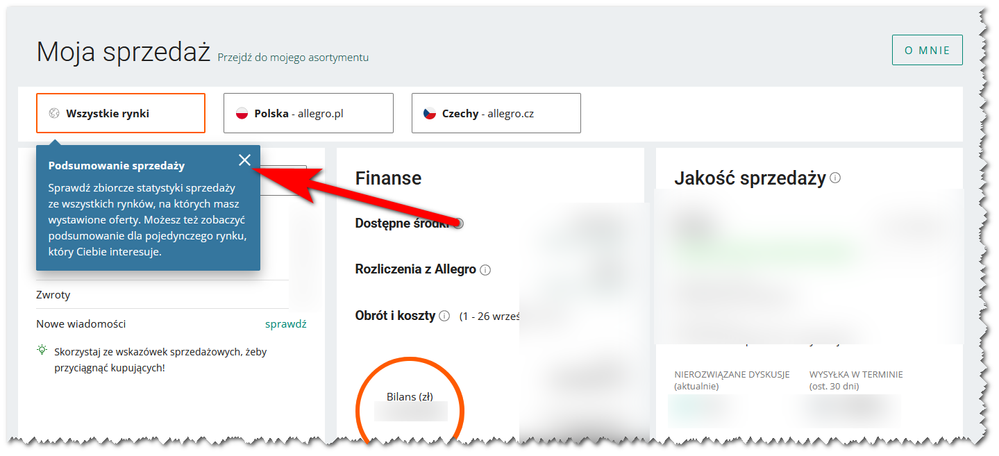Select the Wszystkie rynki market tab

coord(120,114)
